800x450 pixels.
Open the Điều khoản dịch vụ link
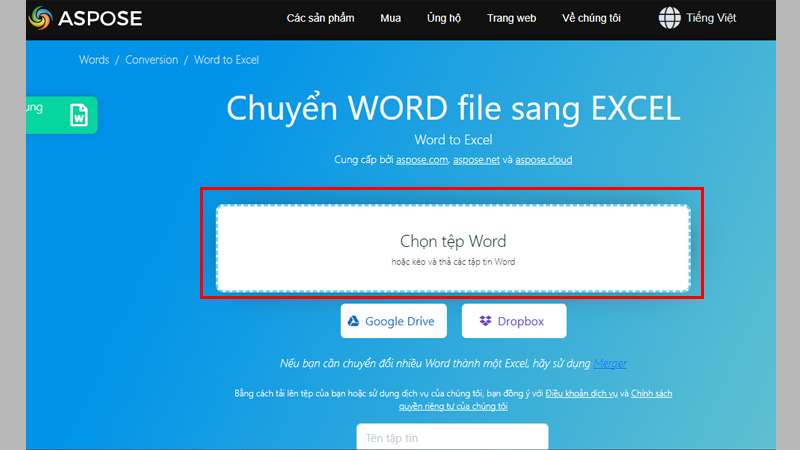[x=581, y=393]
